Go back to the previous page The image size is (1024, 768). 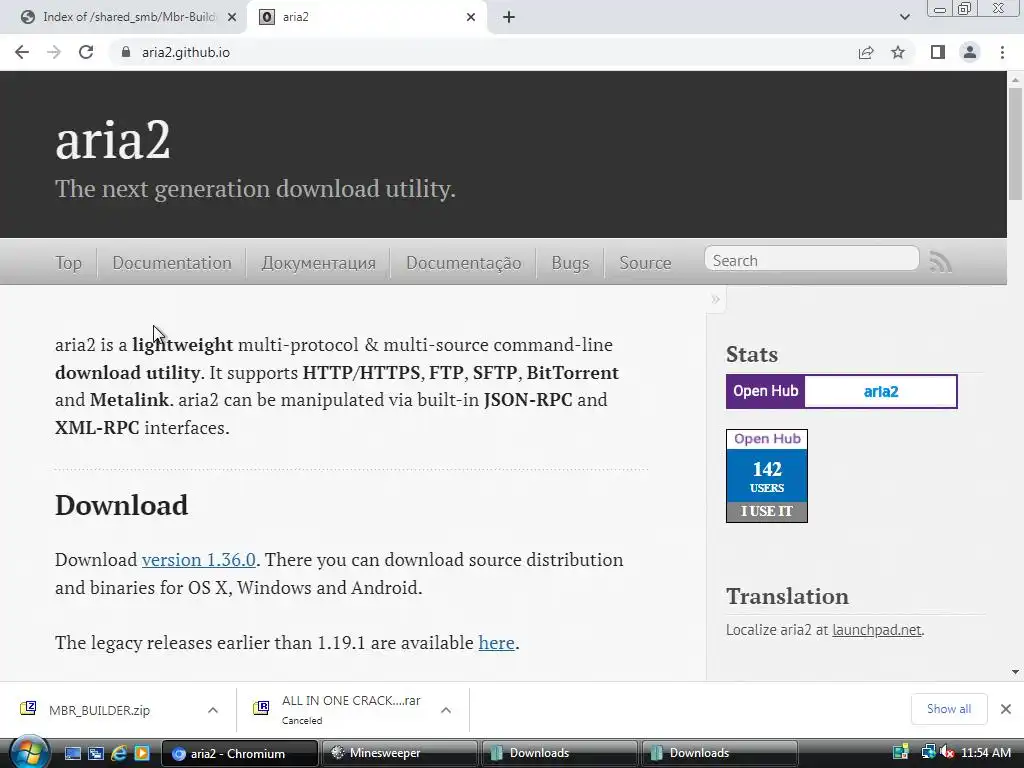point(22,52)
